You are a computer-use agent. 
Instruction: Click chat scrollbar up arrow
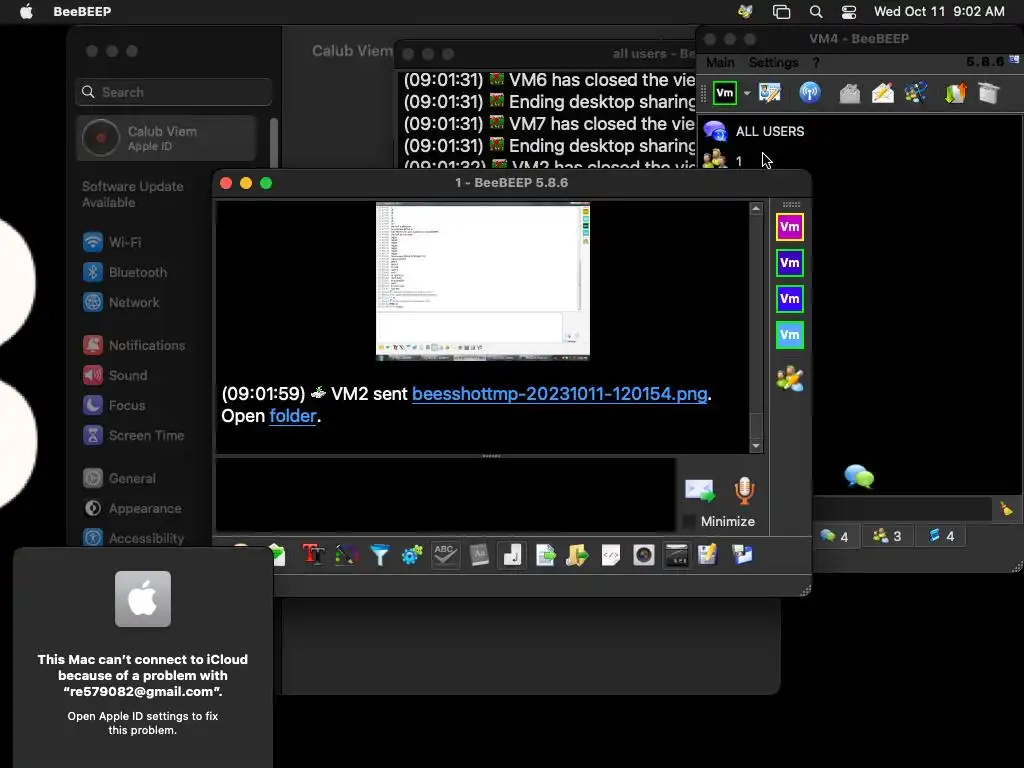click(756, 209)
